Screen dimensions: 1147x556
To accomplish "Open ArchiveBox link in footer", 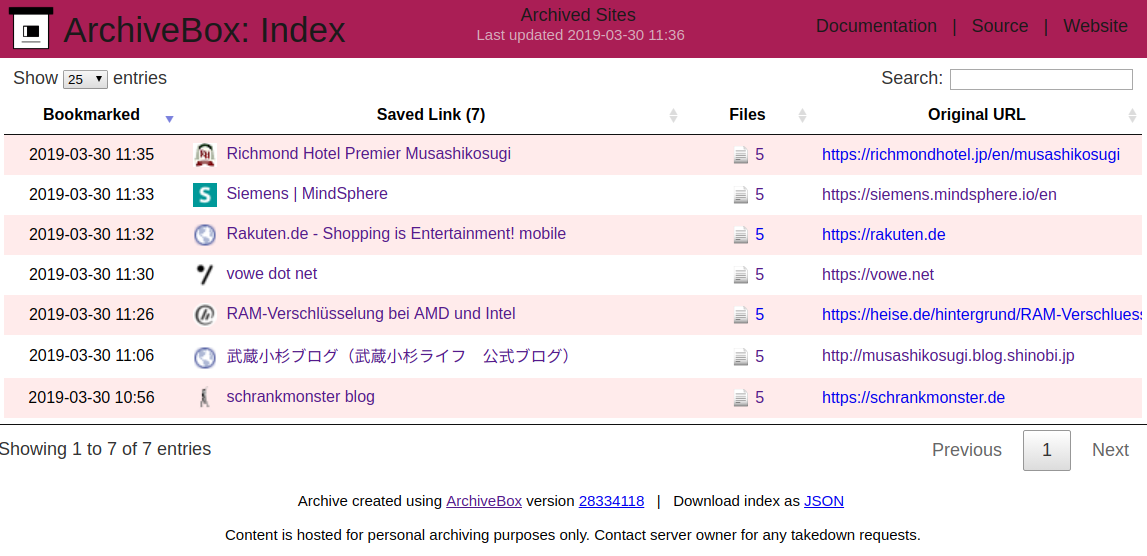I will coord(484,501).
